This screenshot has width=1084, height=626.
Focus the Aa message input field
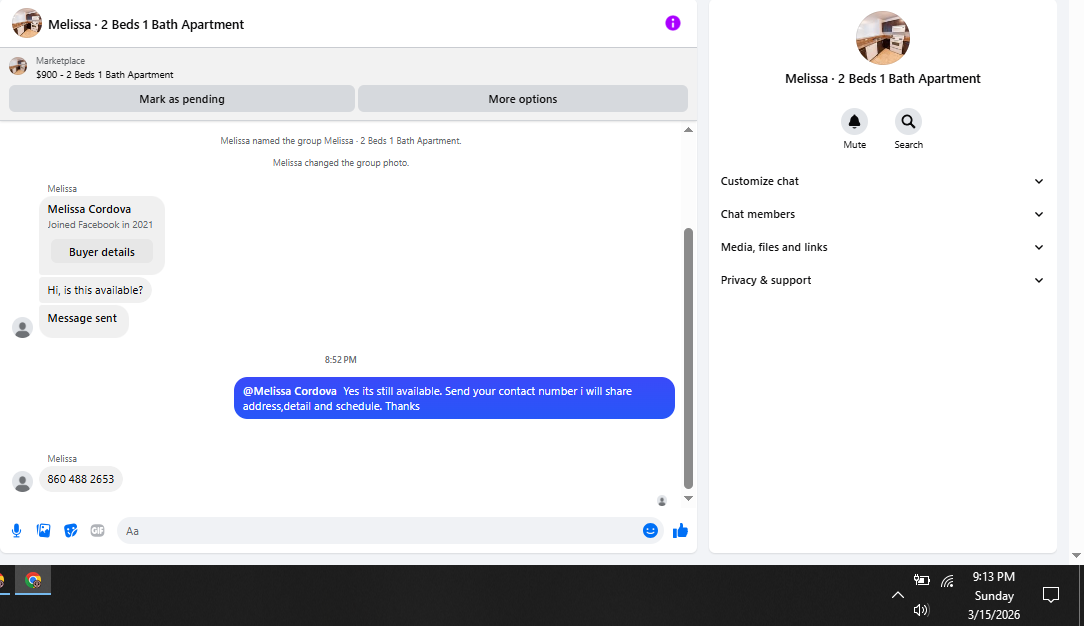tap(380, 531)
